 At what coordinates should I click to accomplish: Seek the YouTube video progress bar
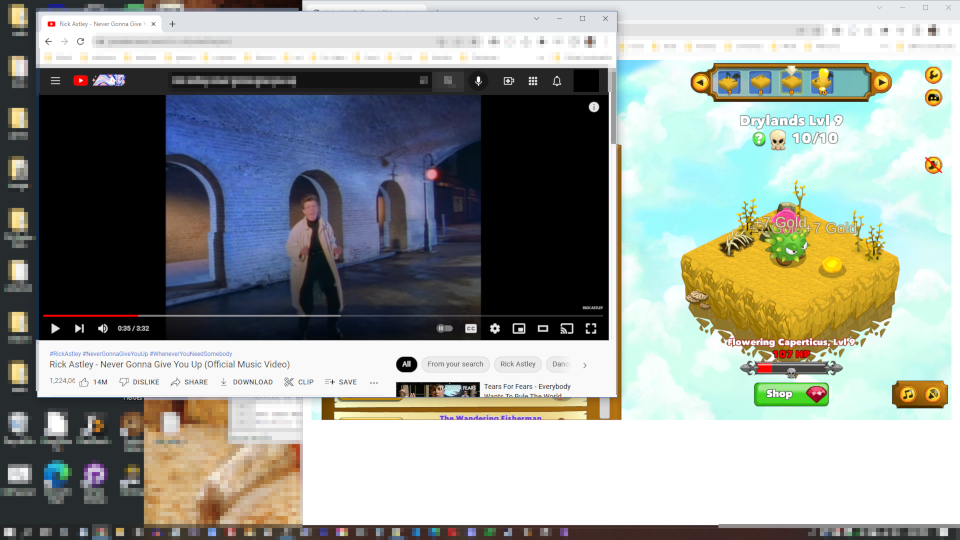pyautogui.click(x=323, y=316)
